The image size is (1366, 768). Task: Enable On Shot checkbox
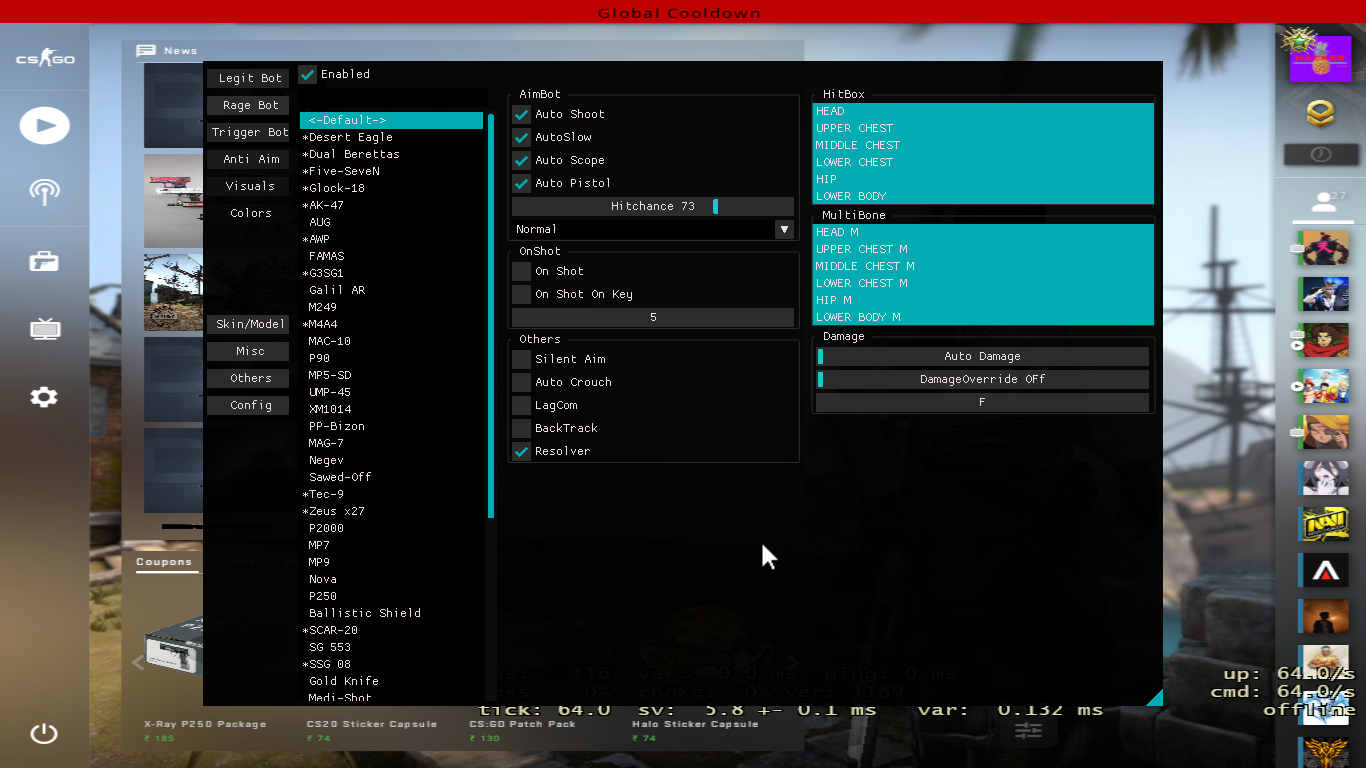pos(521,271)
